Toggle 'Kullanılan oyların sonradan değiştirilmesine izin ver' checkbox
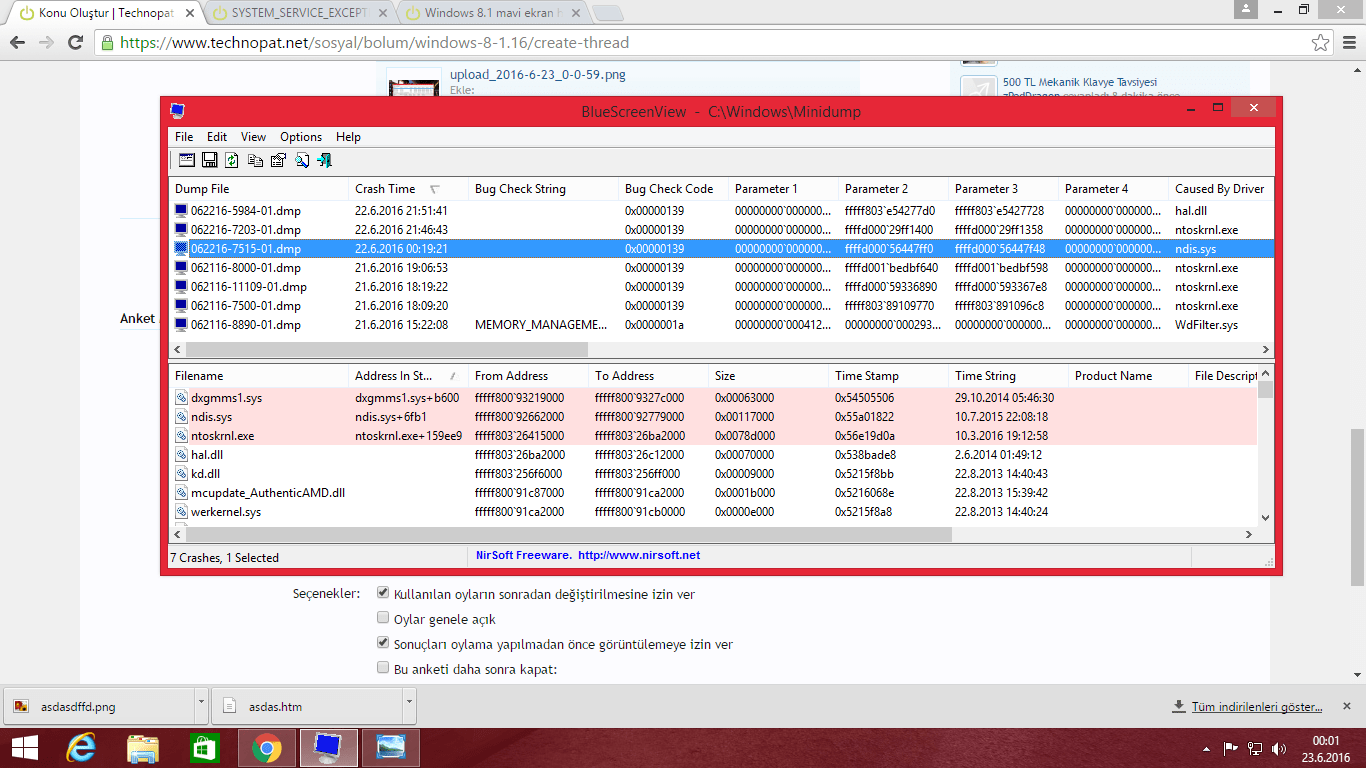Screen dimensions: 1366x768 (383, 593)
